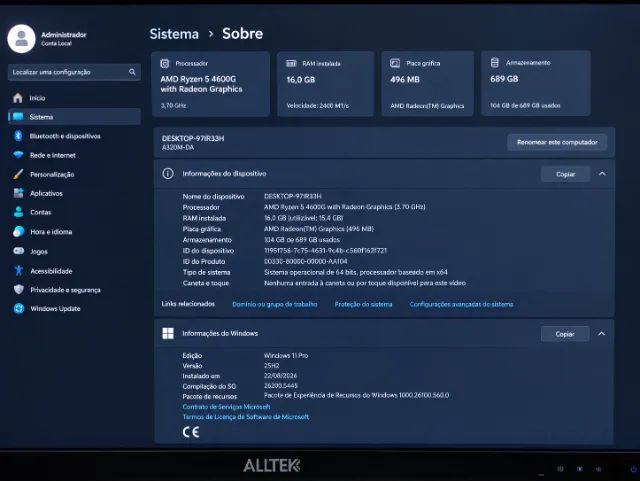Click the 496 MB Placa gráfica card

click(x=427, y=84)
